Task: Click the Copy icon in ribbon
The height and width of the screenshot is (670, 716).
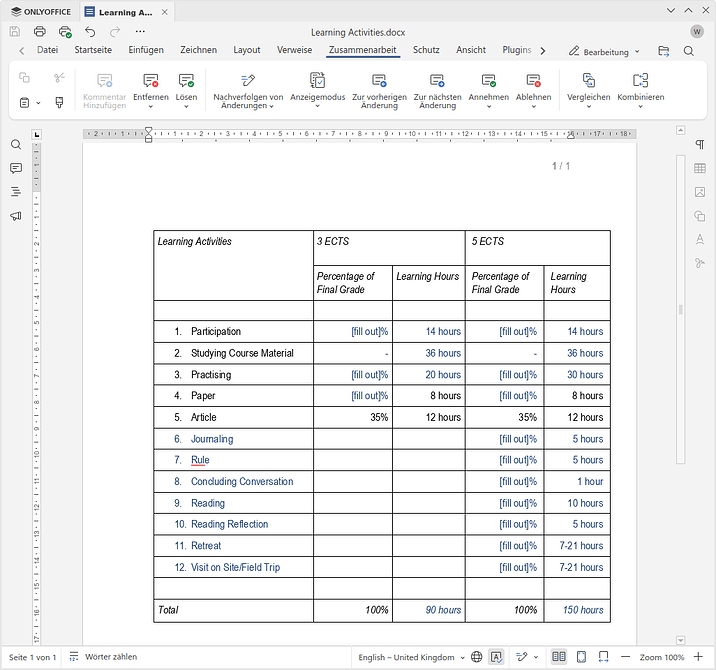Action: 24,78
